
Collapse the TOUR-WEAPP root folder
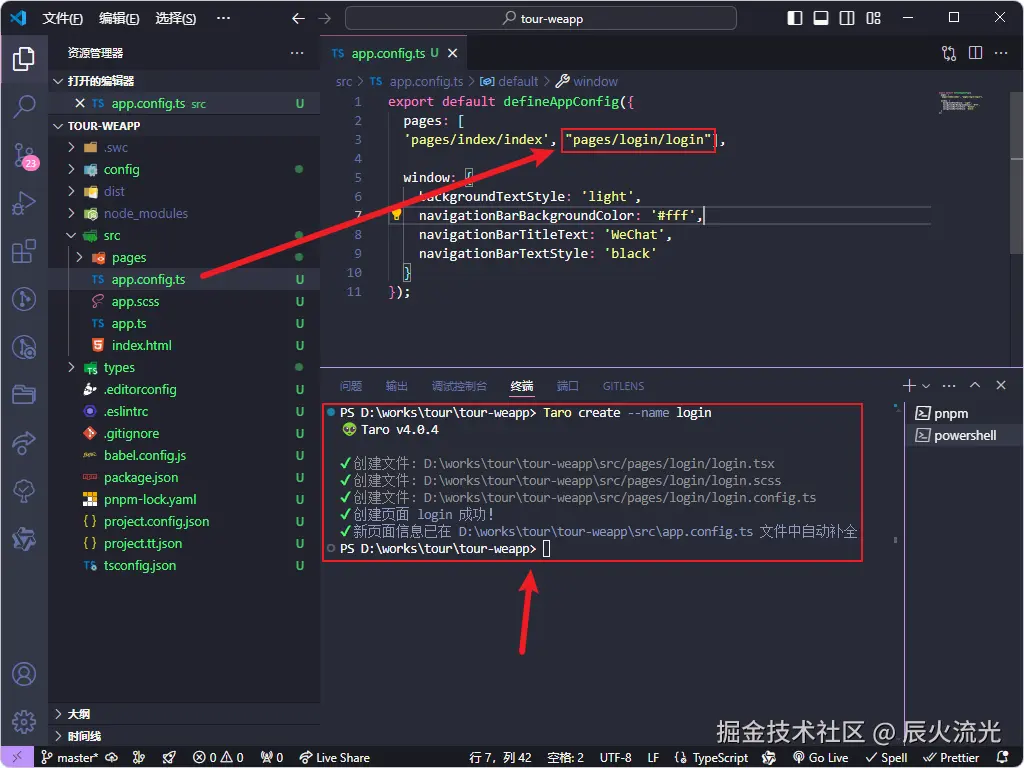click(58, 126)
